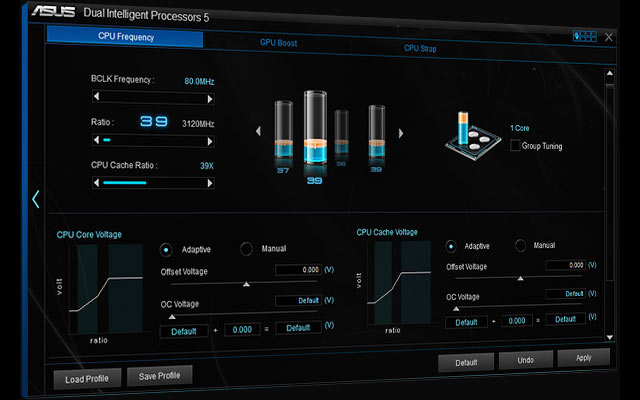Select the rightmost core cylinder in the carousel
The image size is (640, 400).
point(376,135)
